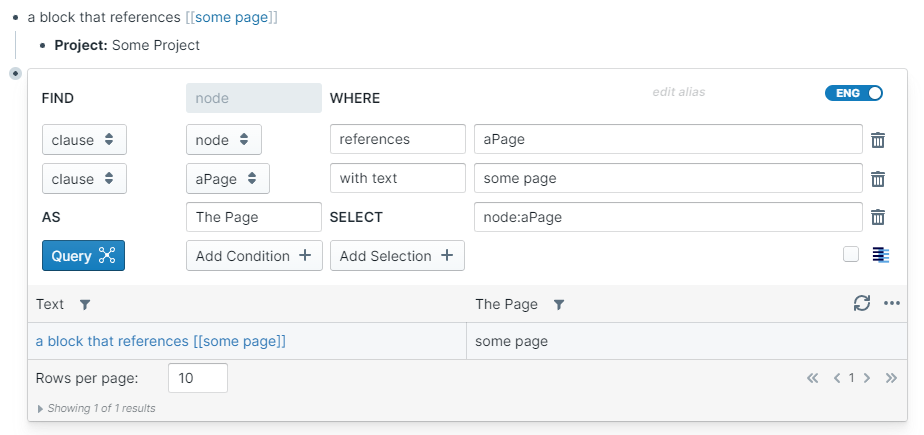924x435 pixels.
Task: Filter the Text column
Action: point(85,304)
